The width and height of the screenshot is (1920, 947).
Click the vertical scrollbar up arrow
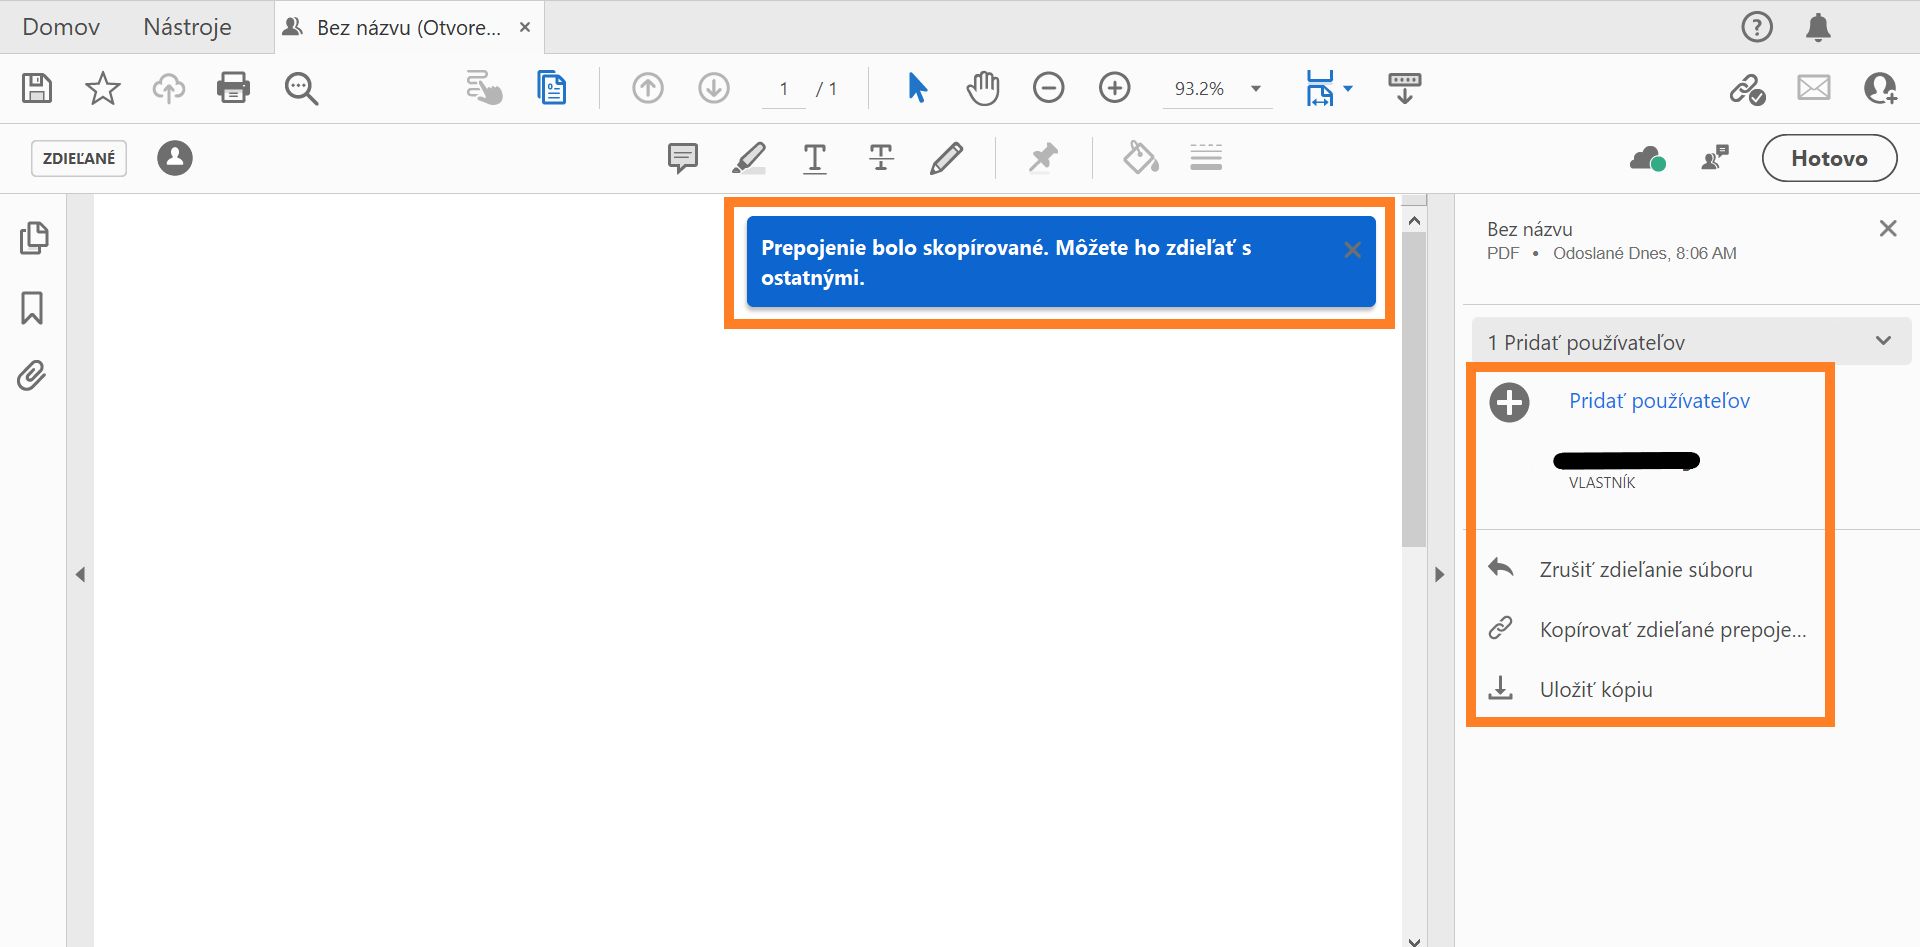coord(1414,220)
